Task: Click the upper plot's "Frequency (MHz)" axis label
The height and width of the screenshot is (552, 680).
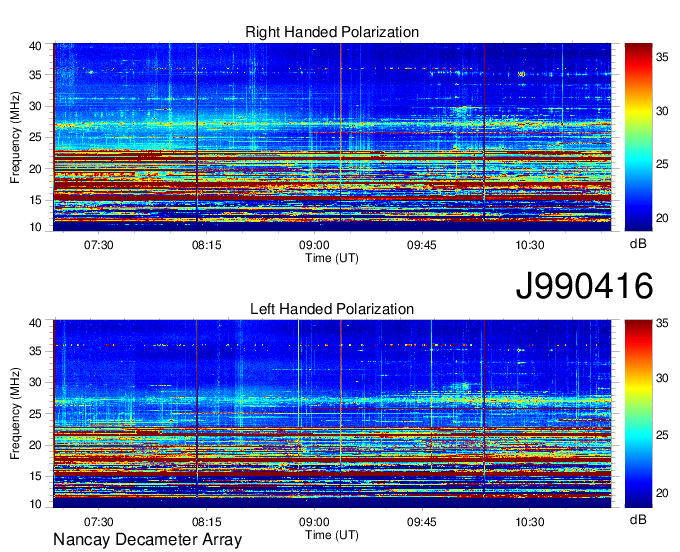Action: click(x=15, y=137)
